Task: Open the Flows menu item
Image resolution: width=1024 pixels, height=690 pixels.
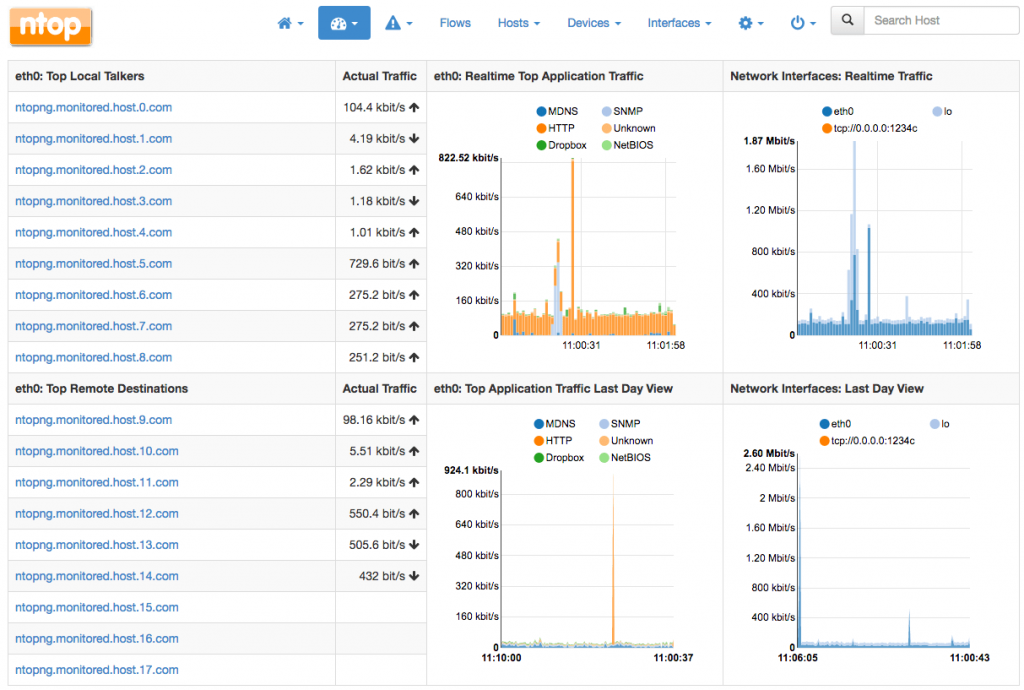Action: pos(455,23)
